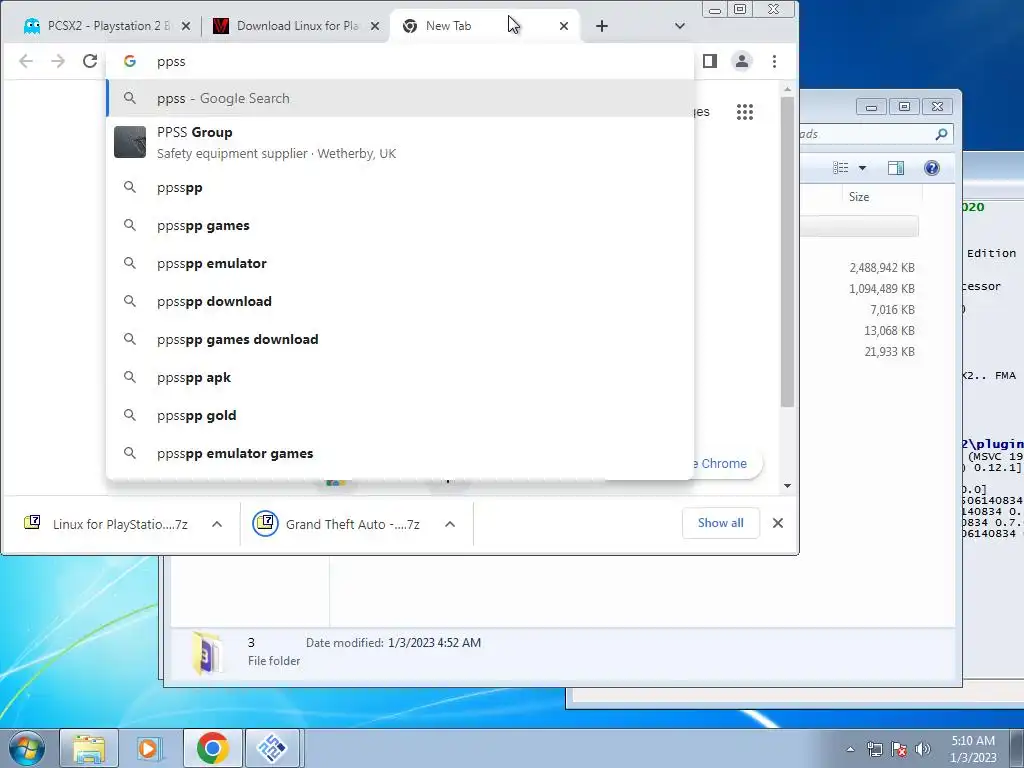Choose the 'ppsspp games' suggestion

400,226
